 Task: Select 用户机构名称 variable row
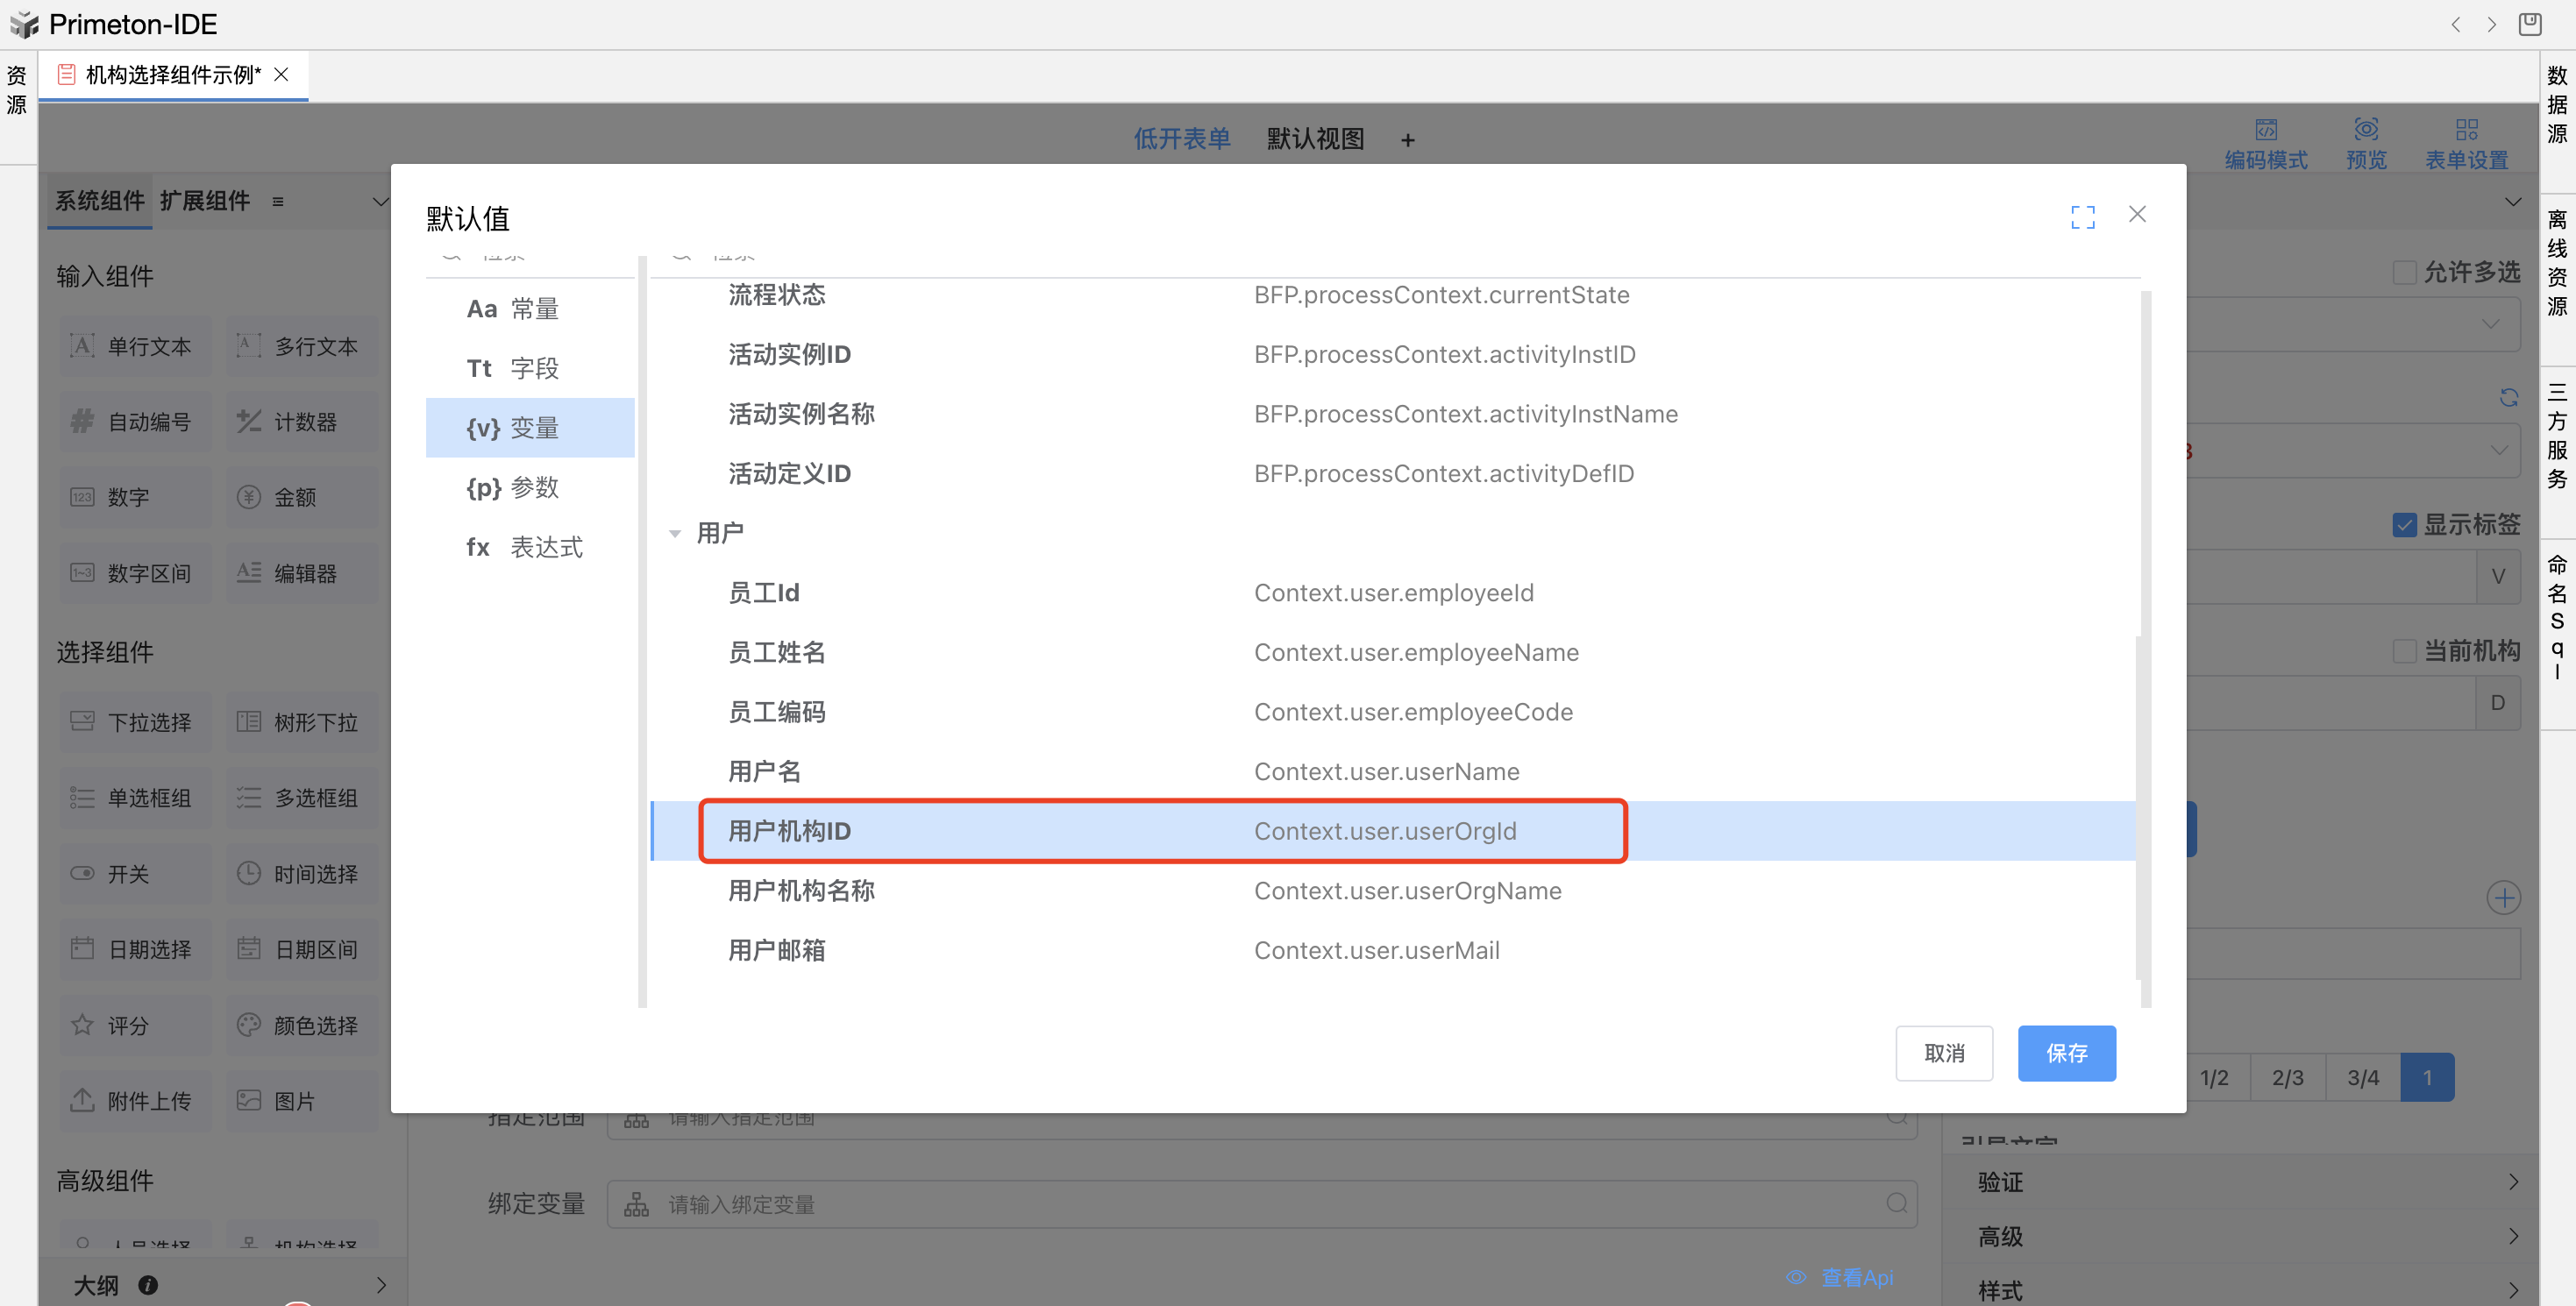pos(801,891)
